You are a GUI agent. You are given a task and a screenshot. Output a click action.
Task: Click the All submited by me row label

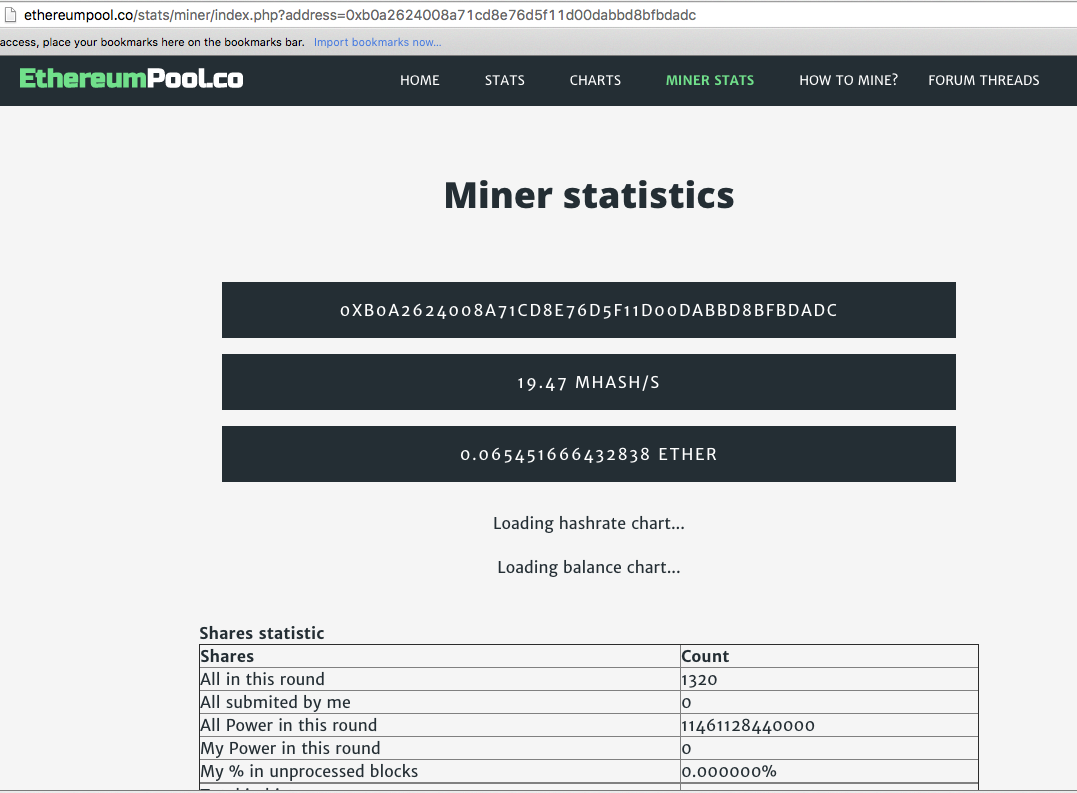pos(275,702)
